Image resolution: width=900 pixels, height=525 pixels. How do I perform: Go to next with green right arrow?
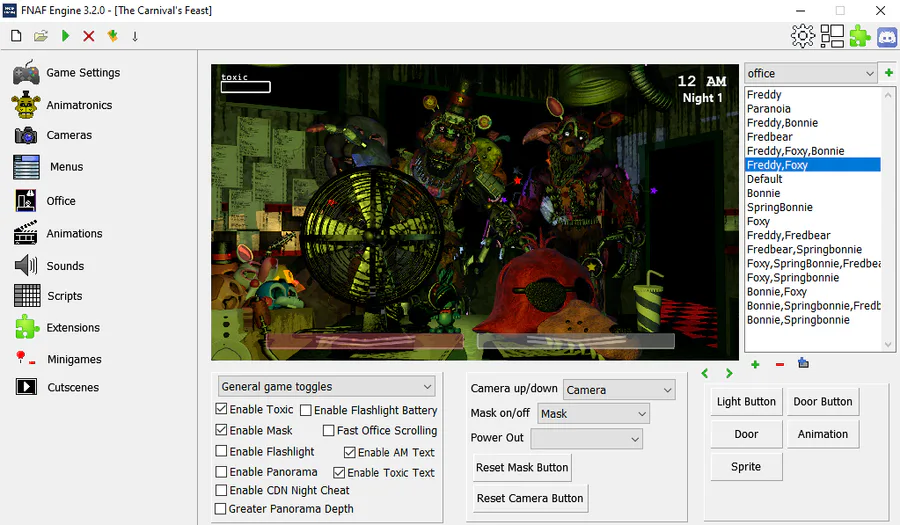pos(729,374)
